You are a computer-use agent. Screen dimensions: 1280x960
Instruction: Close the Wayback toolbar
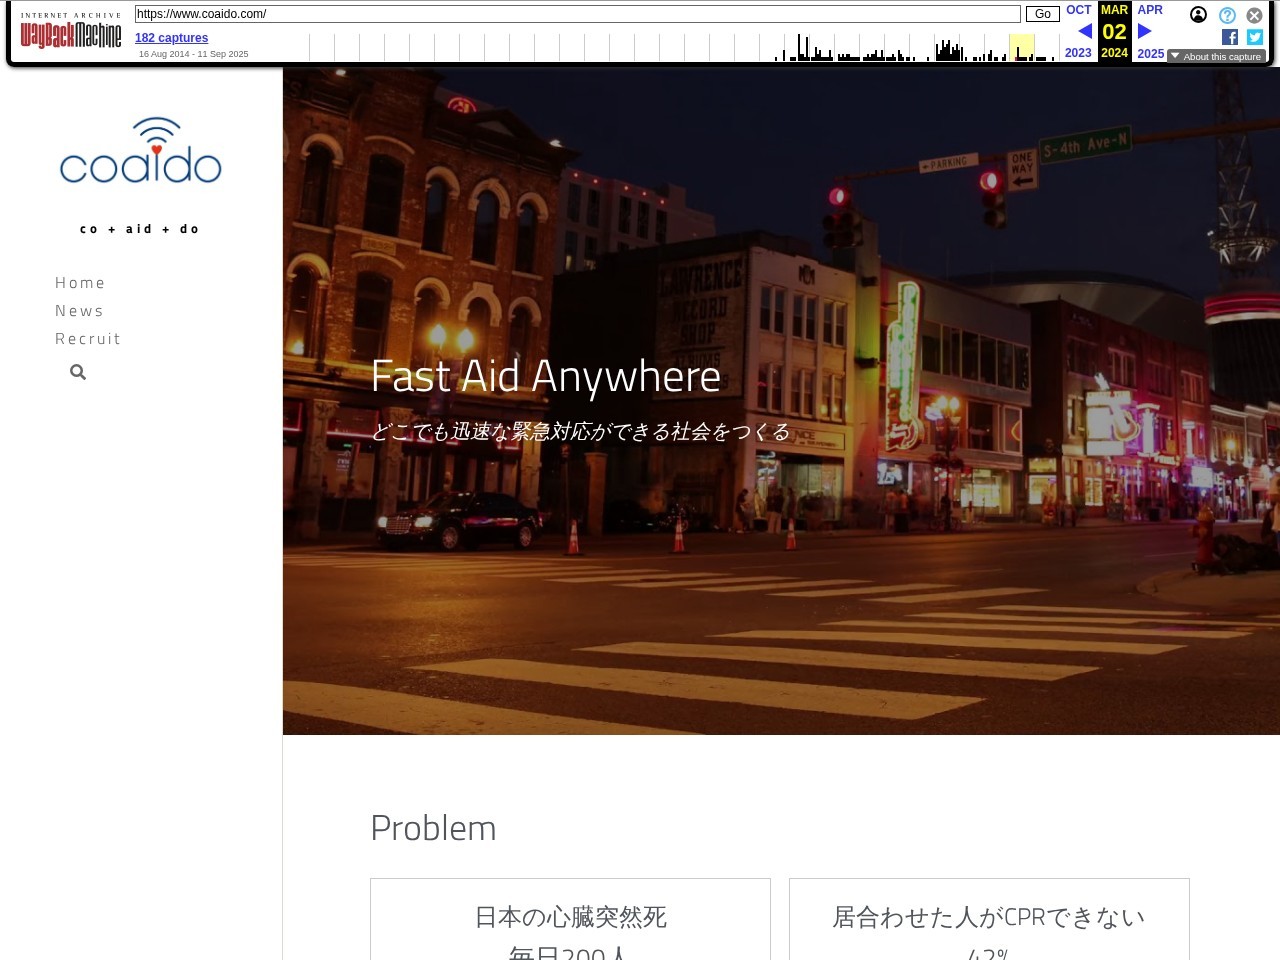pos(1254,15)
